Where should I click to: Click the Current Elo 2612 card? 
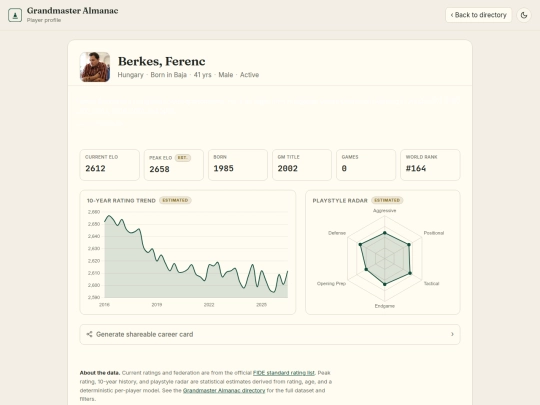pos(110,165)
